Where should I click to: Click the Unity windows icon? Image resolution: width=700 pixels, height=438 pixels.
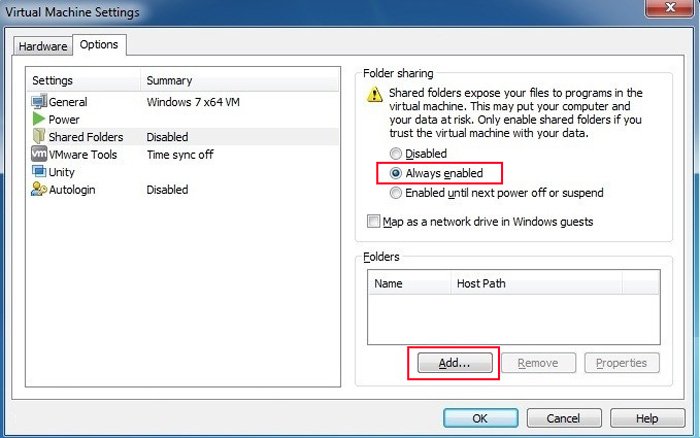click(39, 171)
